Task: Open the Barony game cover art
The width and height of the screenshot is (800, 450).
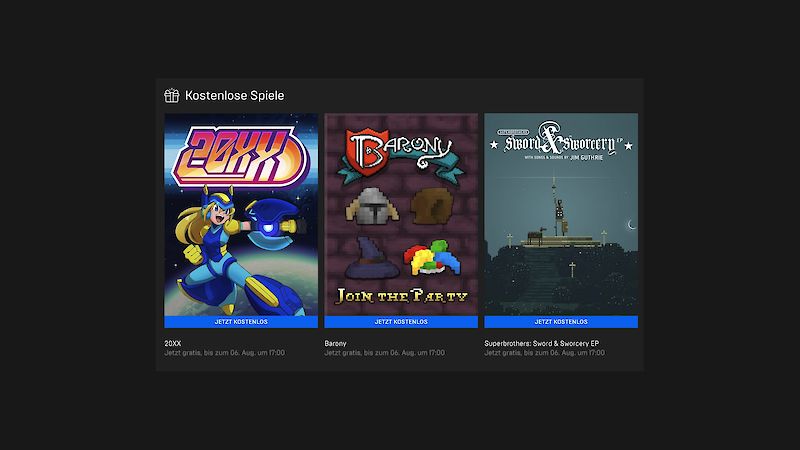Action: tap(401, 214)
